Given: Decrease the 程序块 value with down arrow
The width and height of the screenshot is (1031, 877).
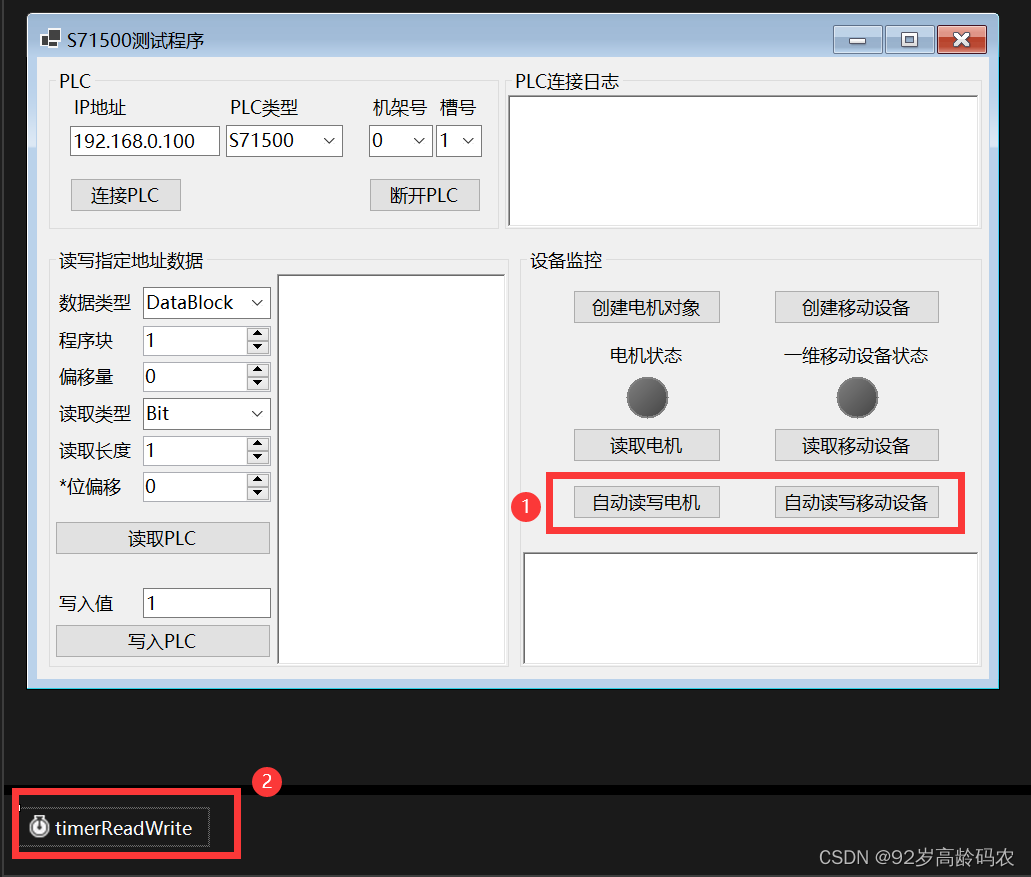Looking at the screenshot, I should [258, 348].
